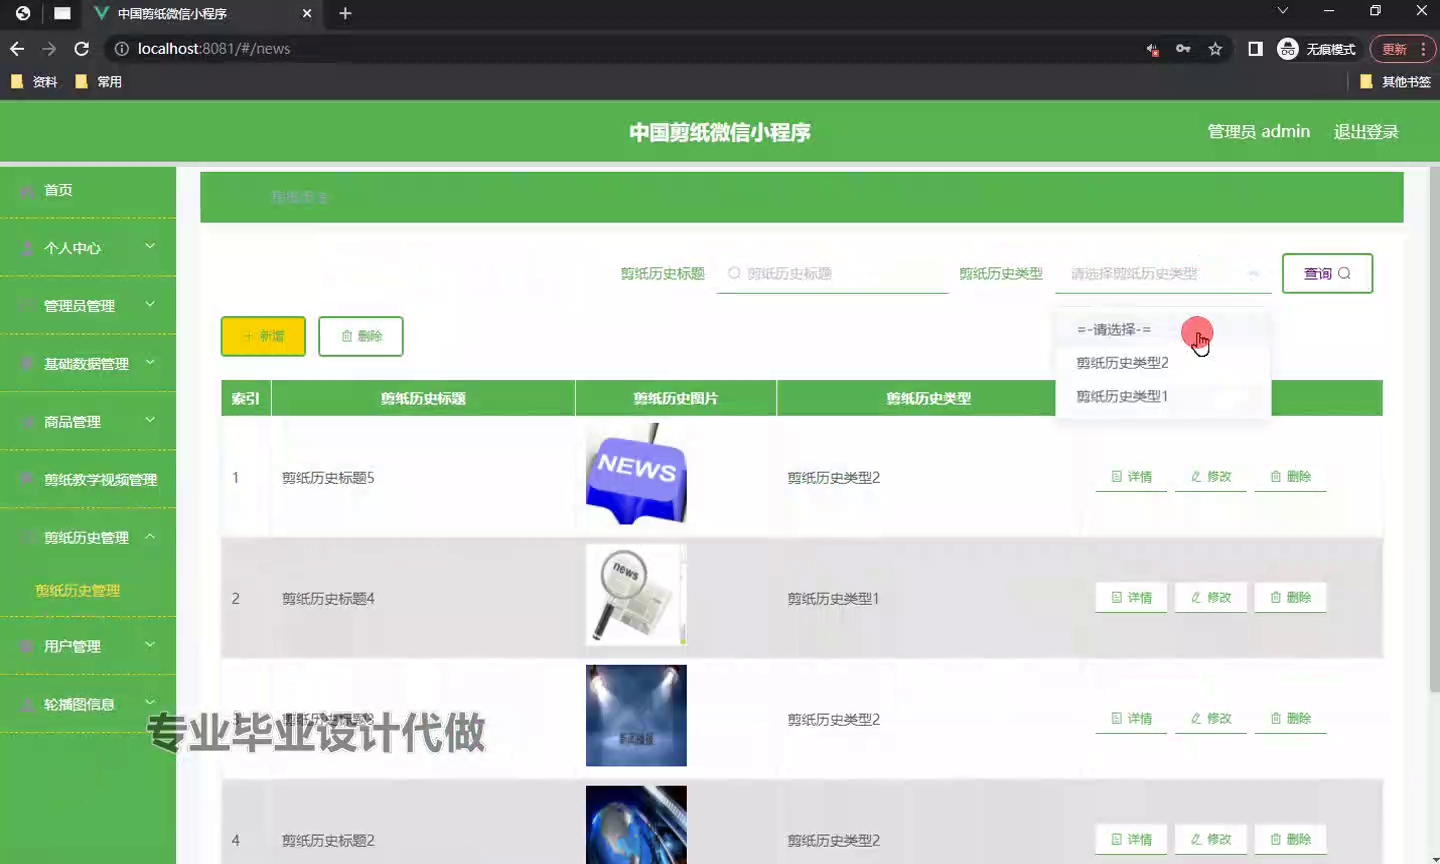The image size is (1440, 864).
Task: Click 删除 in the third table row
Action: [x=1291, y=718]
